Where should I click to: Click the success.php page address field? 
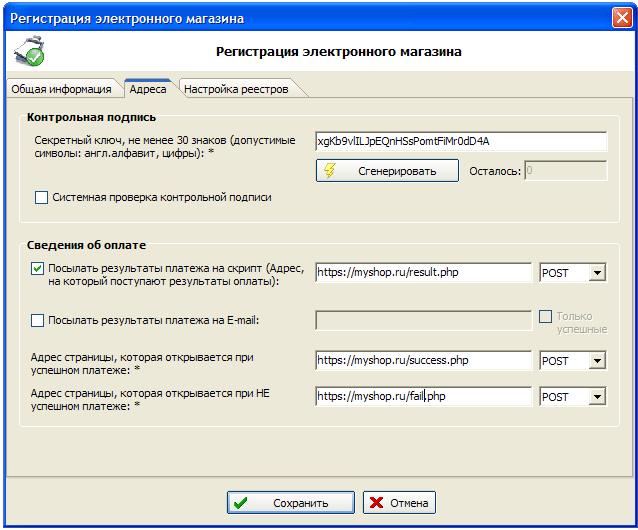click(422, 361)
